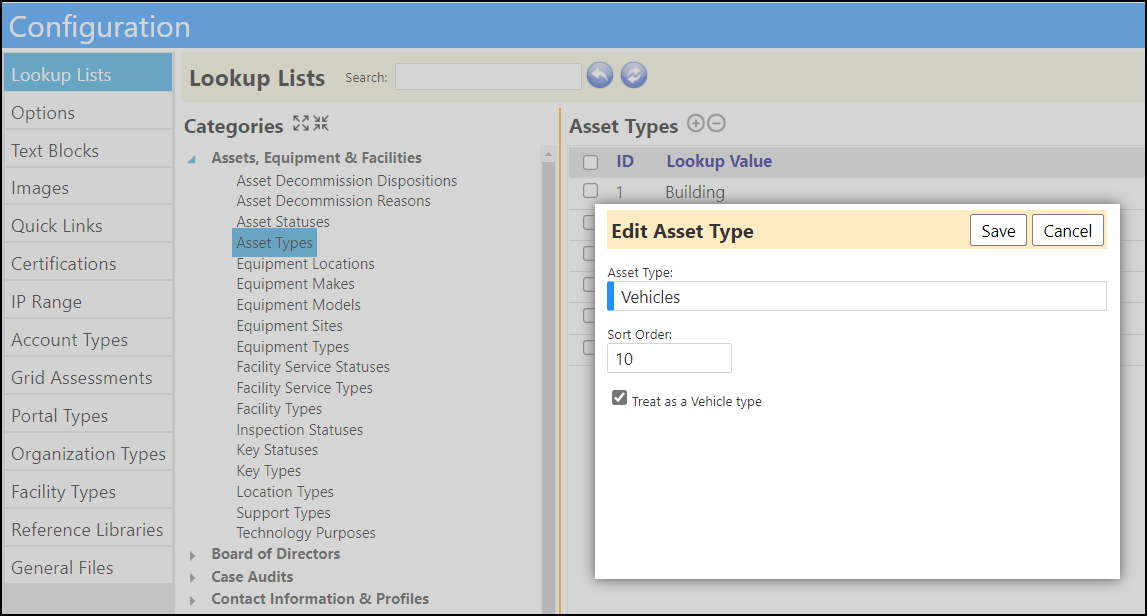Check the Building row checkbox
The height and width of the screenshot is (616, 1147).
click(x=590, y=191)
